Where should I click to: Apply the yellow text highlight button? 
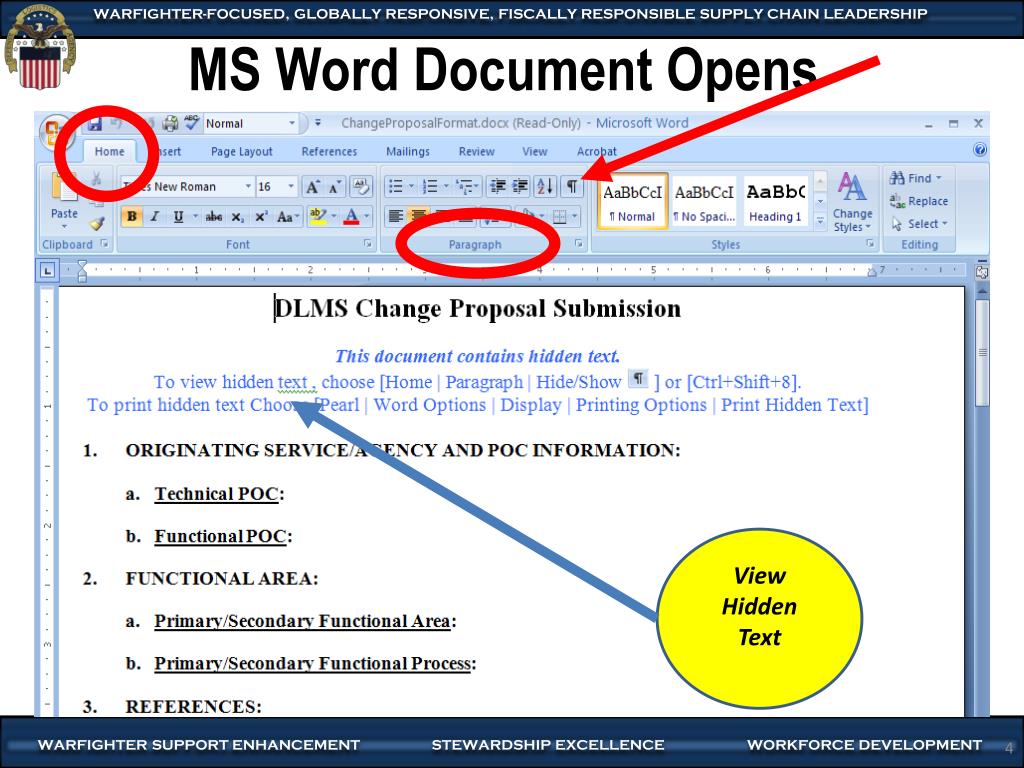pyautogui.click(x=318, y=216)
